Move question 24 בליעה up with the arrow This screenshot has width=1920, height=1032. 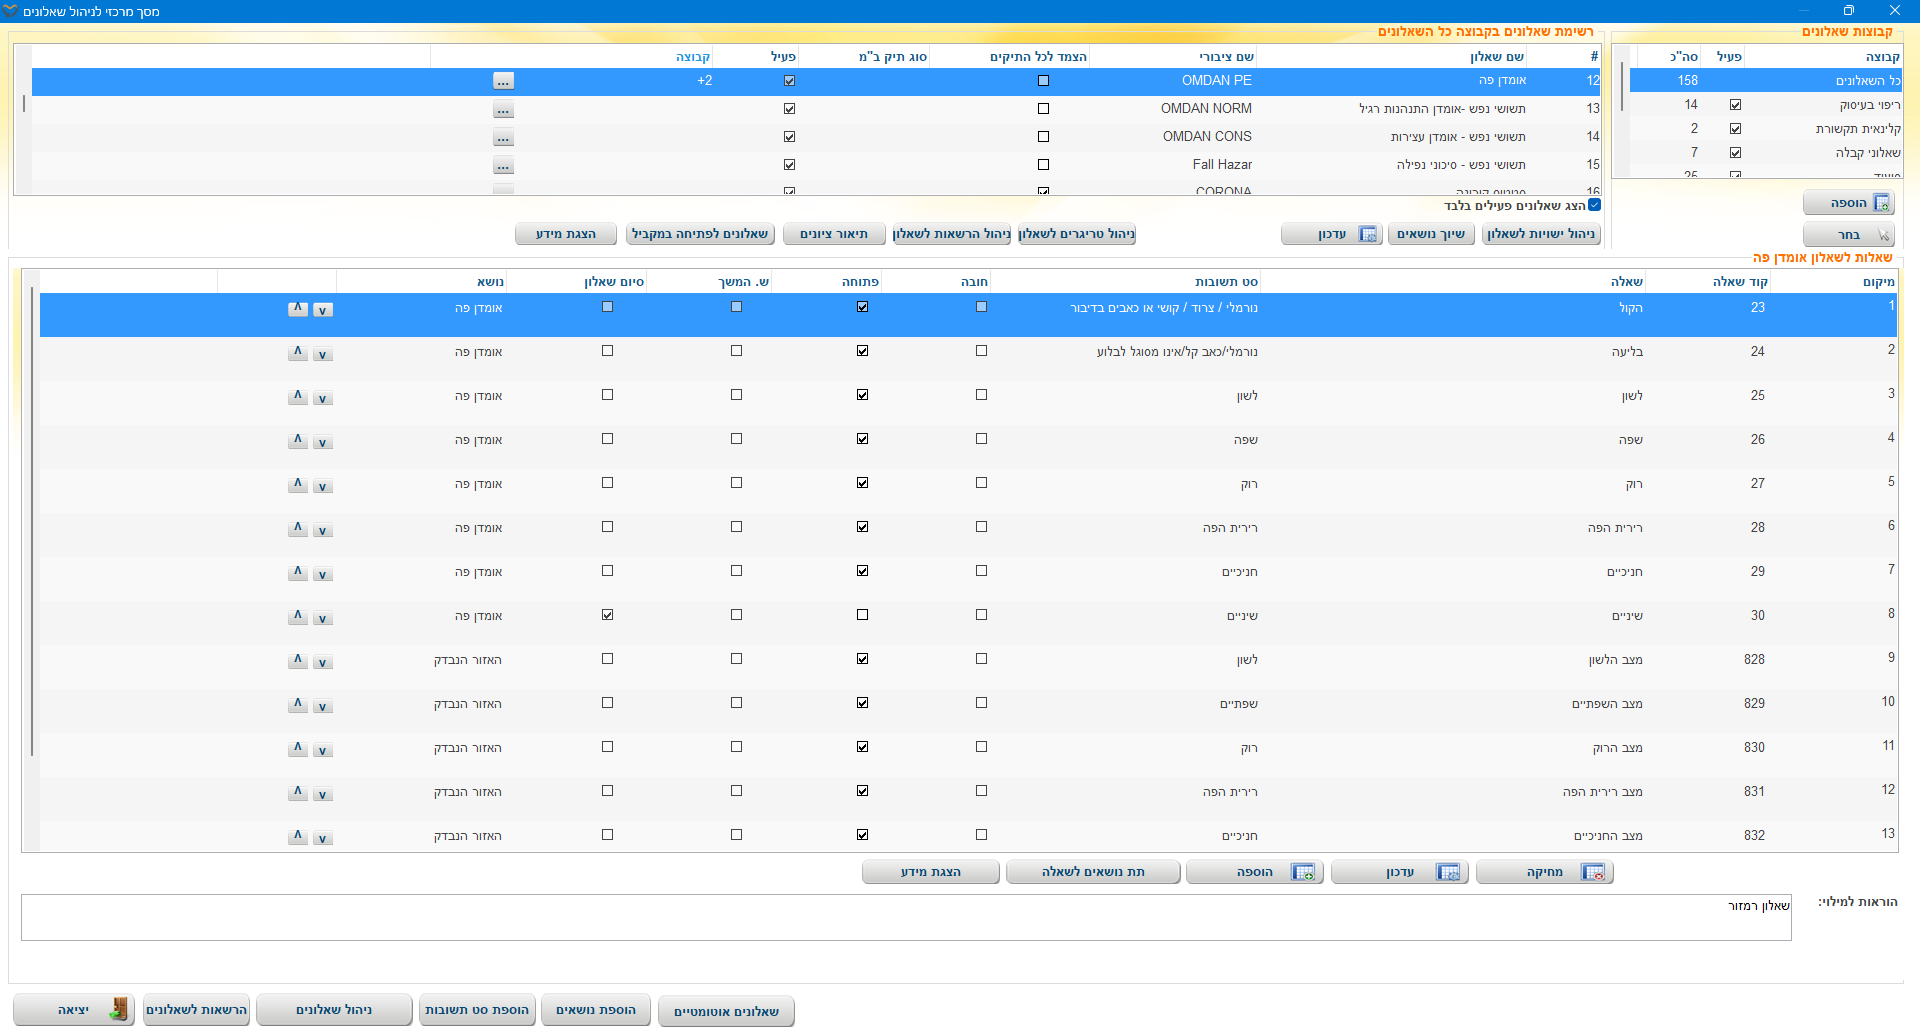297,352
